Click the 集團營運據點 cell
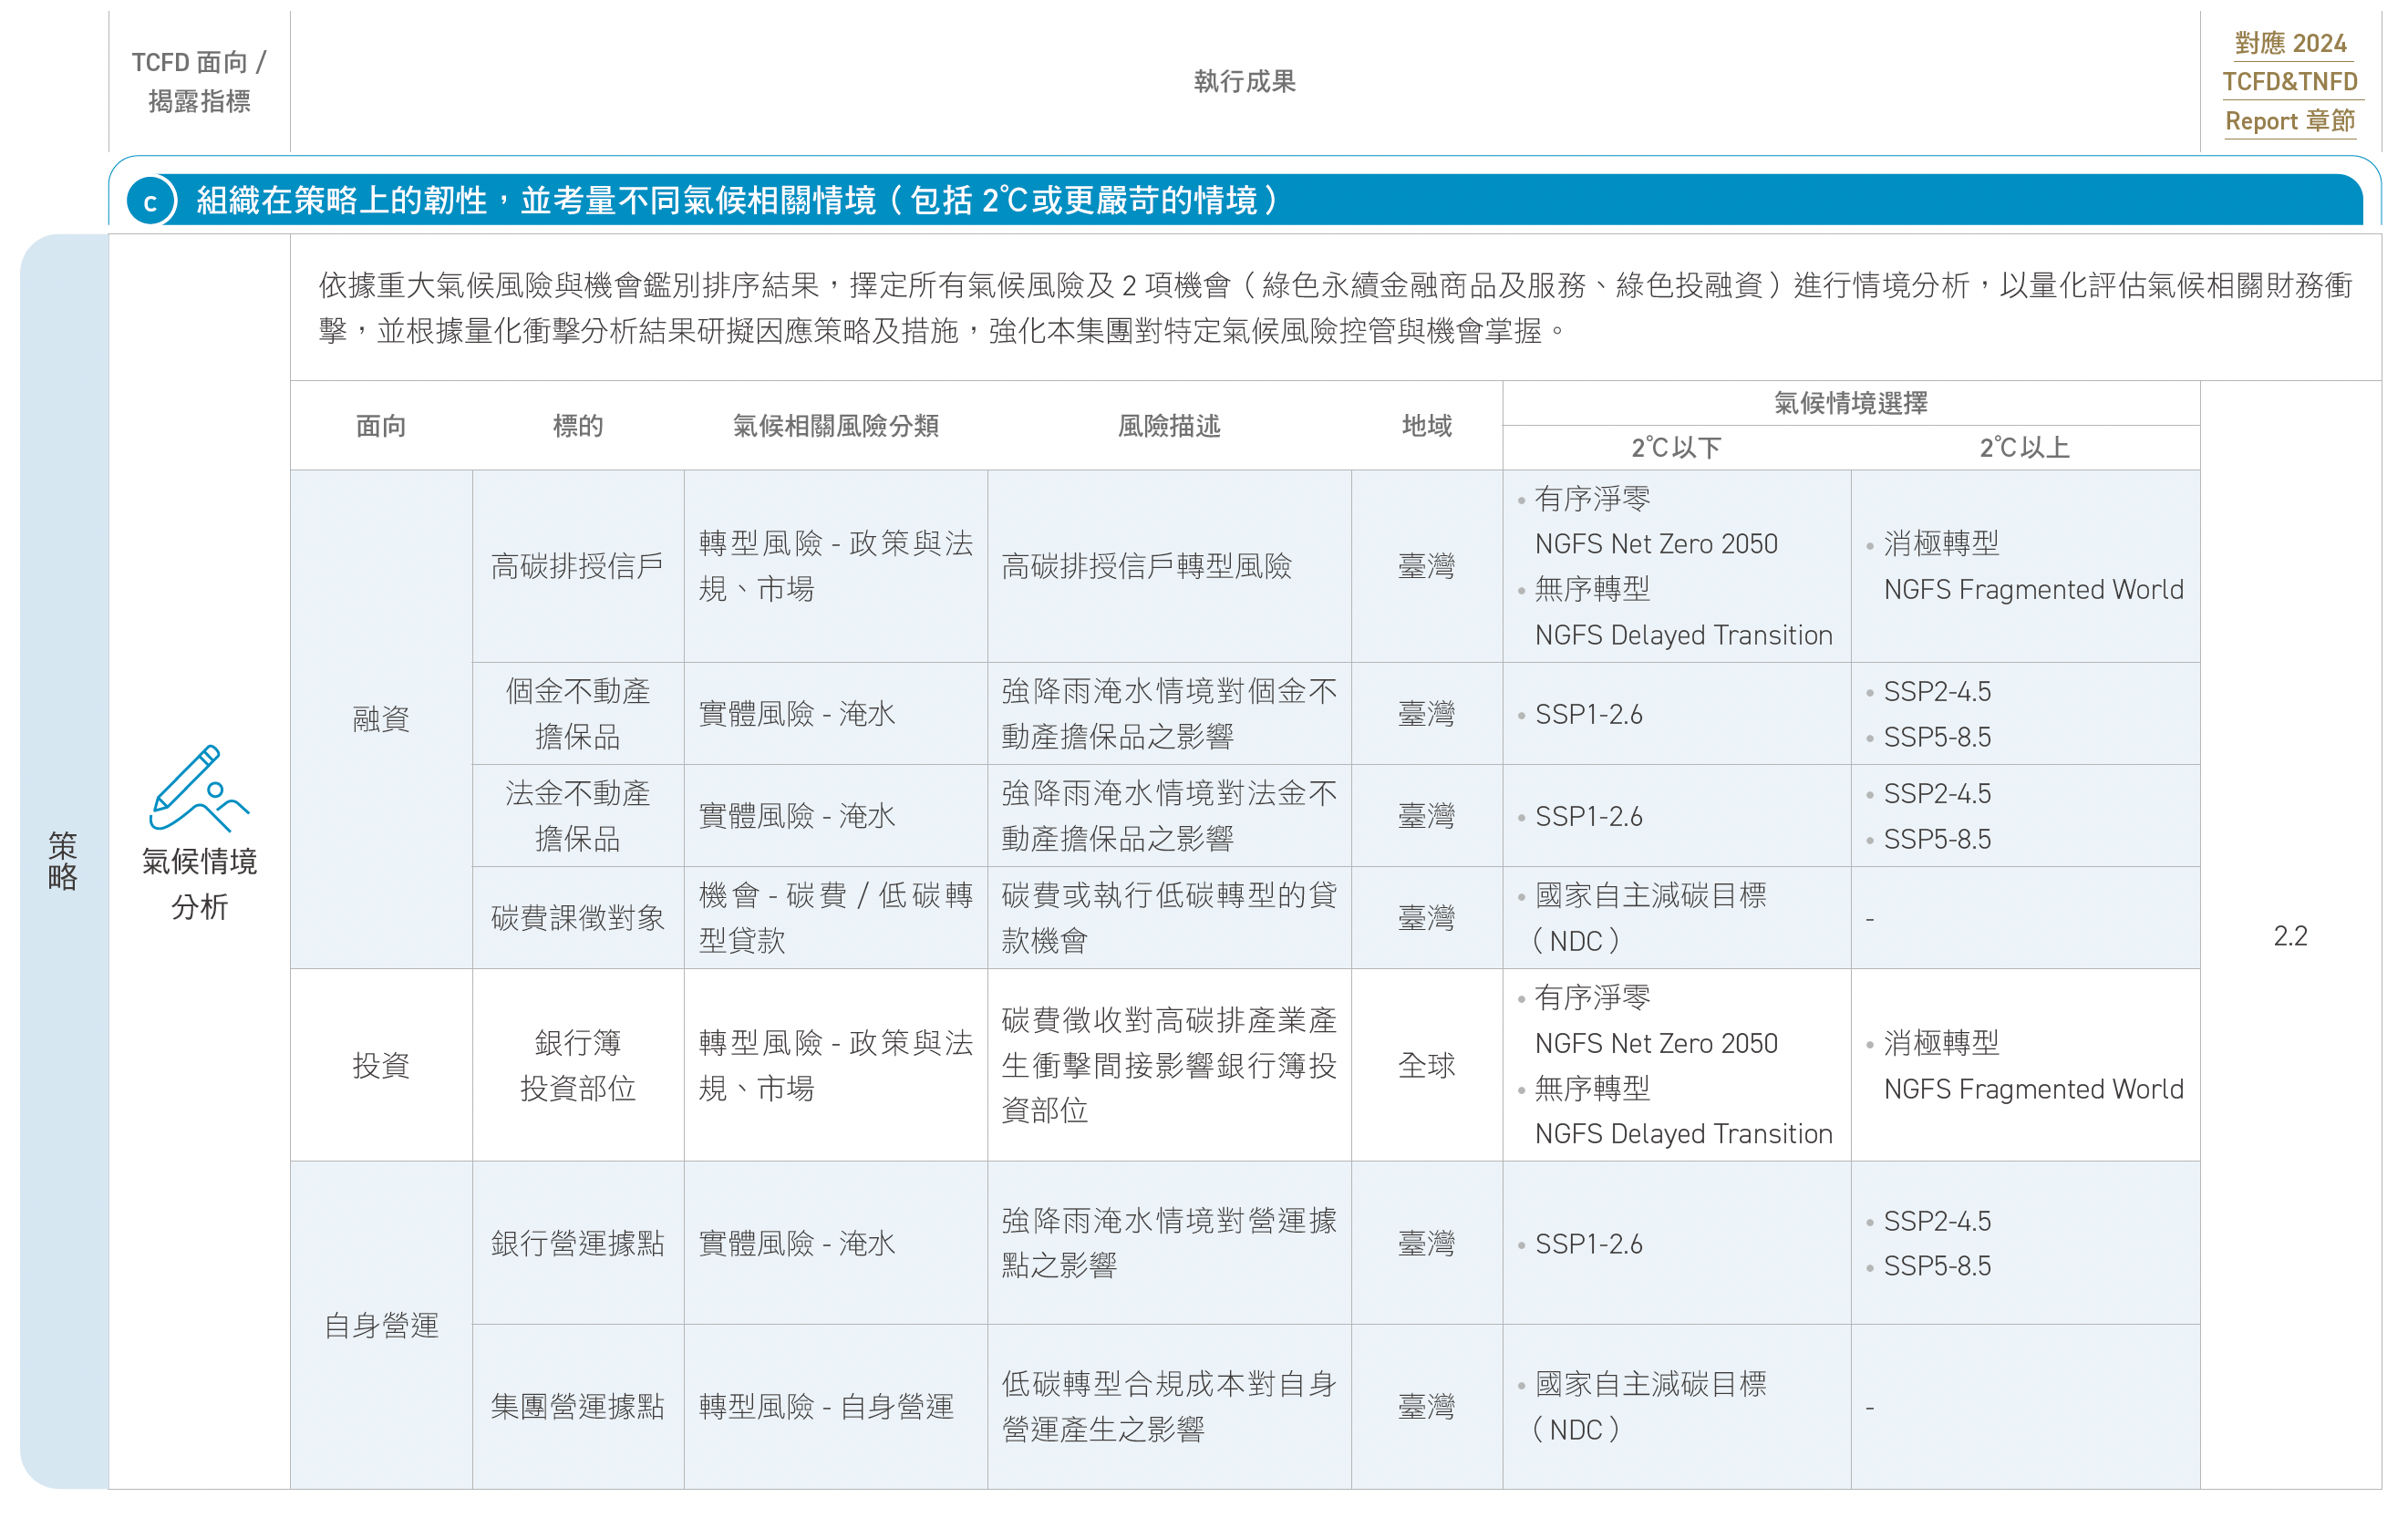This screenshot has width=2408, height=1518. pyautogui.click(x=578, y=1407)
